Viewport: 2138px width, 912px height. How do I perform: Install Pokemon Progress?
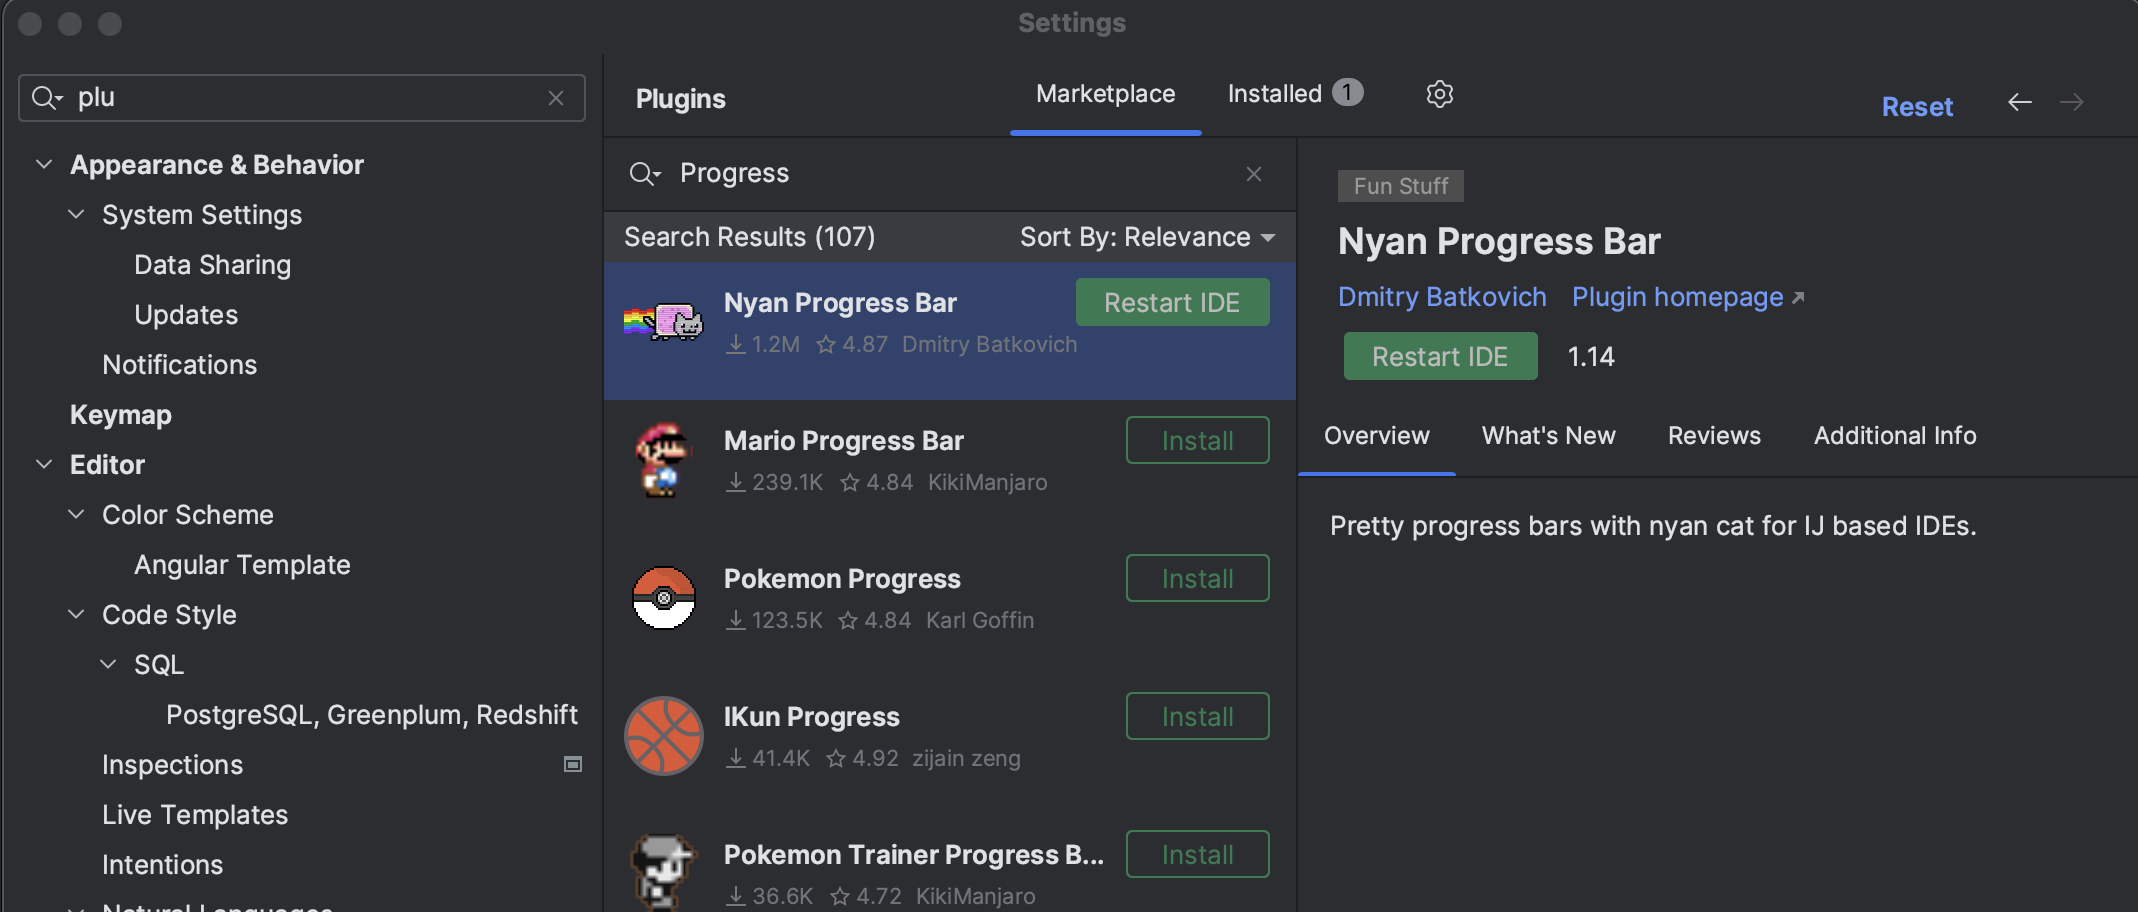1197,578
